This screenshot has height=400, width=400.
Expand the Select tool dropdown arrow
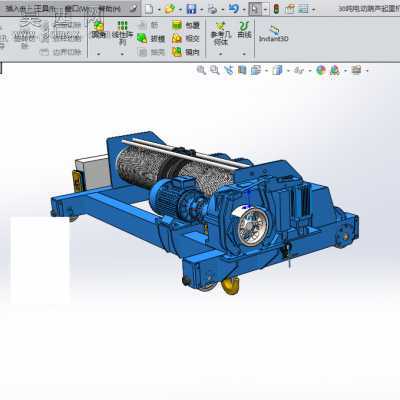265,10
